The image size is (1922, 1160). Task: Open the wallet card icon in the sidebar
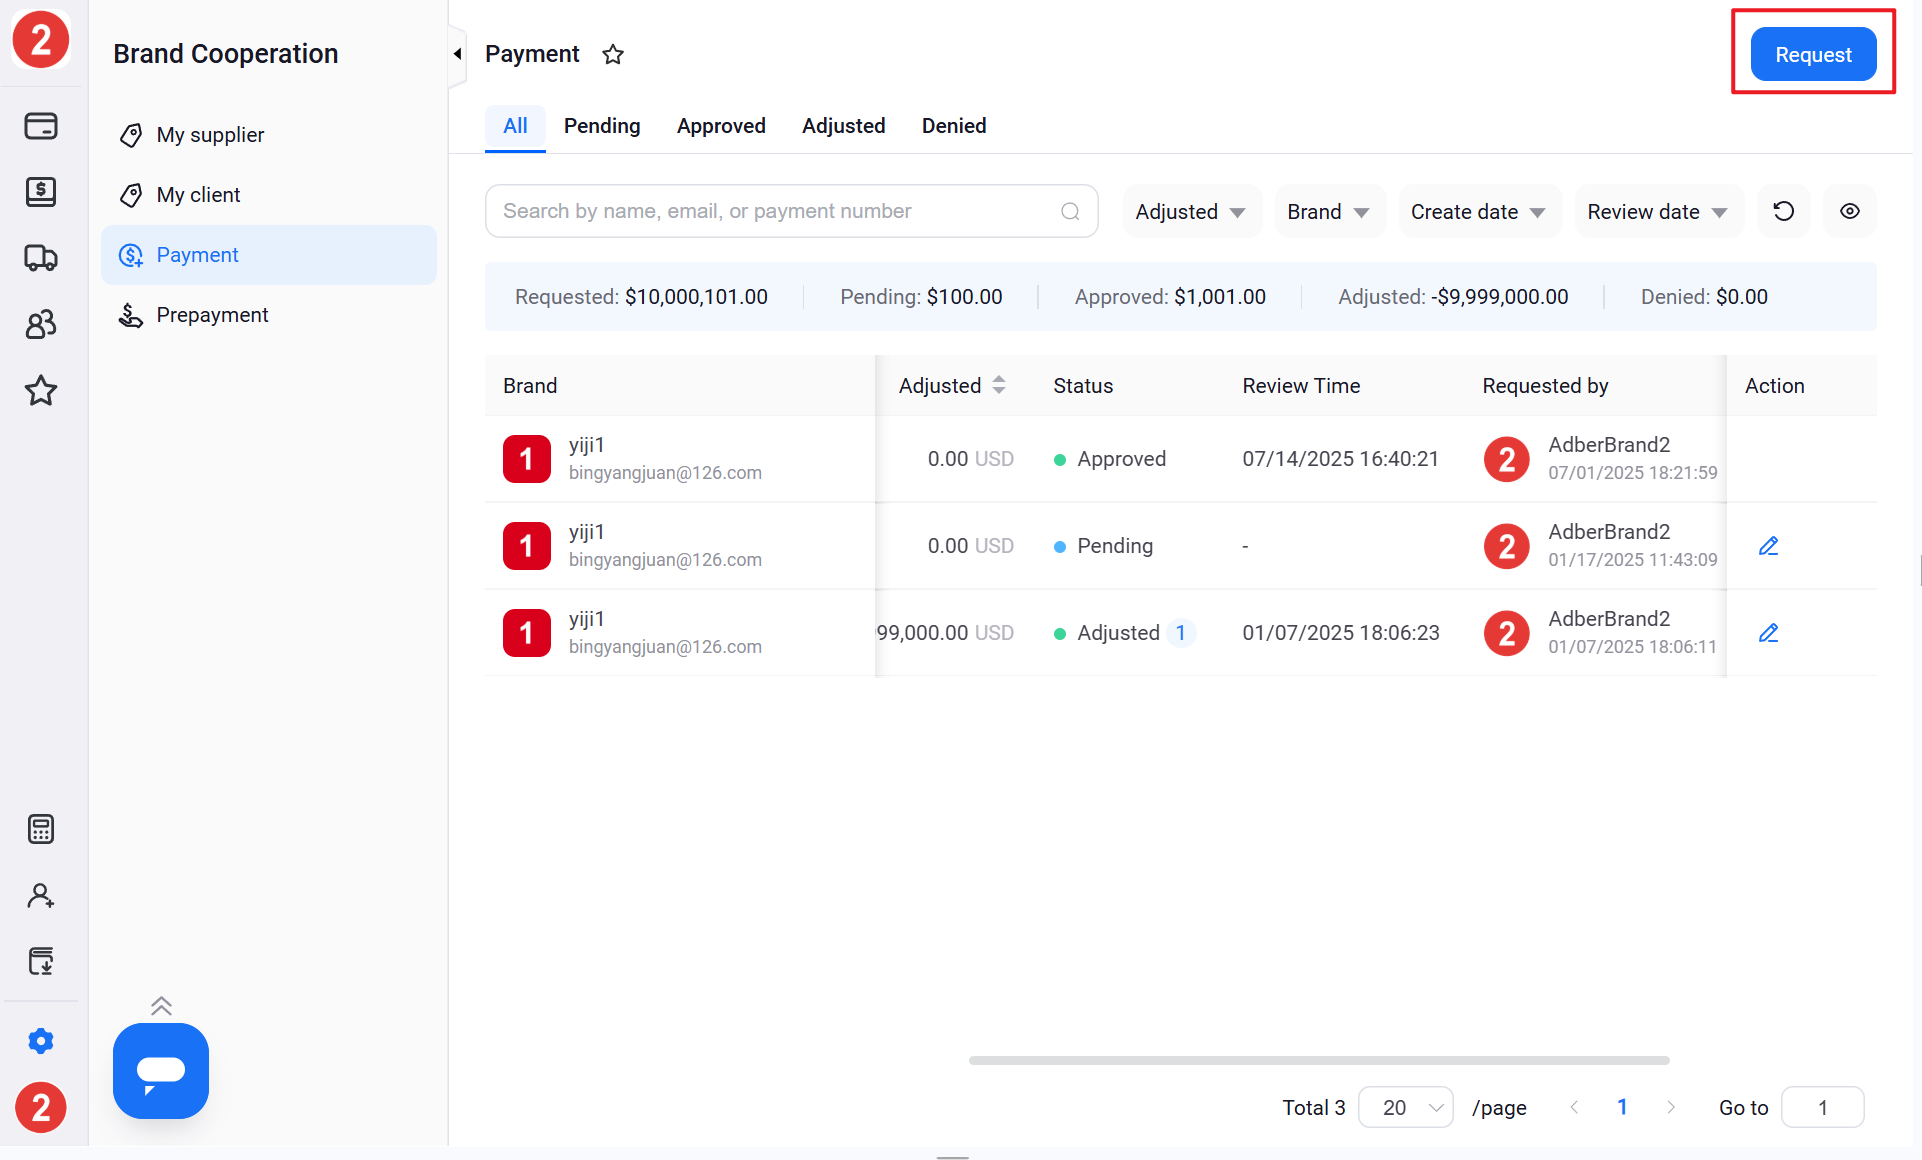pos(41,126)
